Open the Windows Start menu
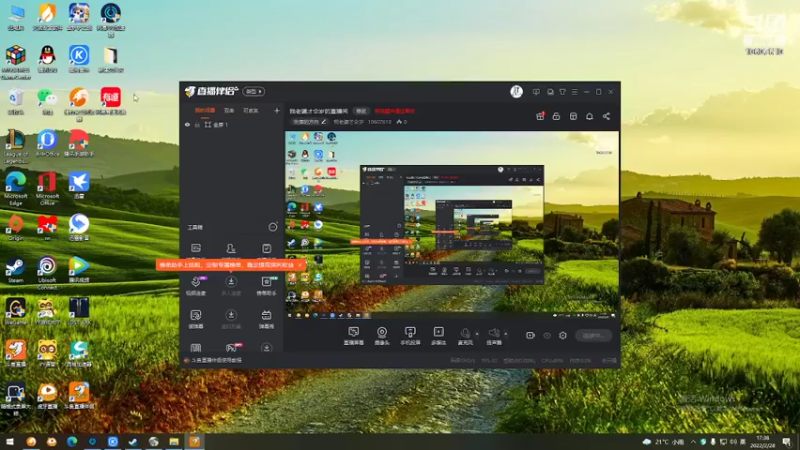 [10, 441]
